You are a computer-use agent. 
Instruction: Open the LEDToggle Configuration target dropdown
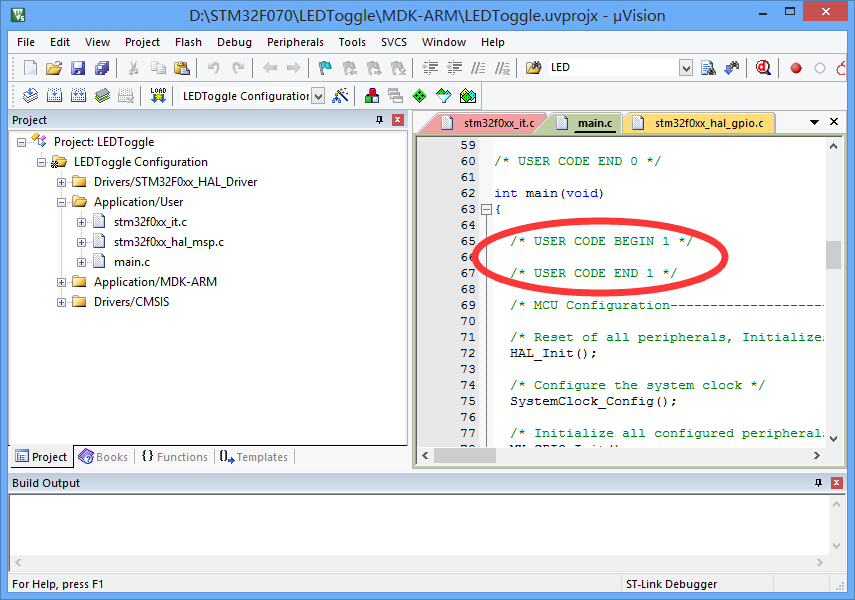[318, 97]
